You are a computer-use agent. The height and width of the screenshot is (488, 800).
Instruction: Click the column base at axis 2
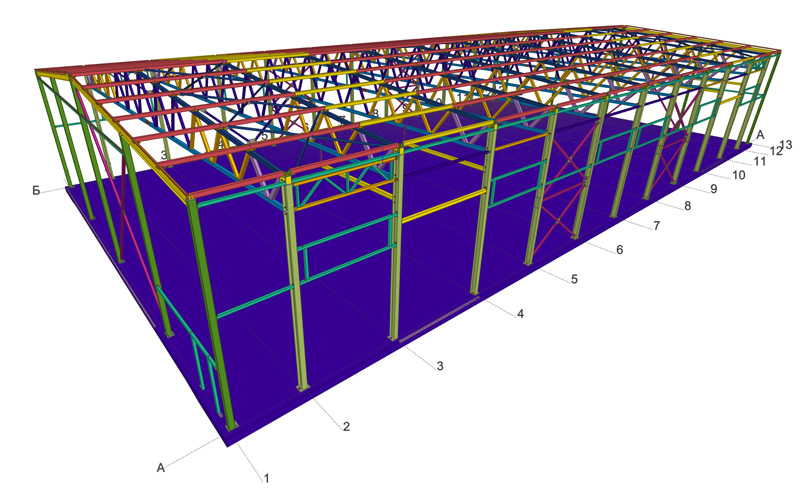tap(301, 386)
